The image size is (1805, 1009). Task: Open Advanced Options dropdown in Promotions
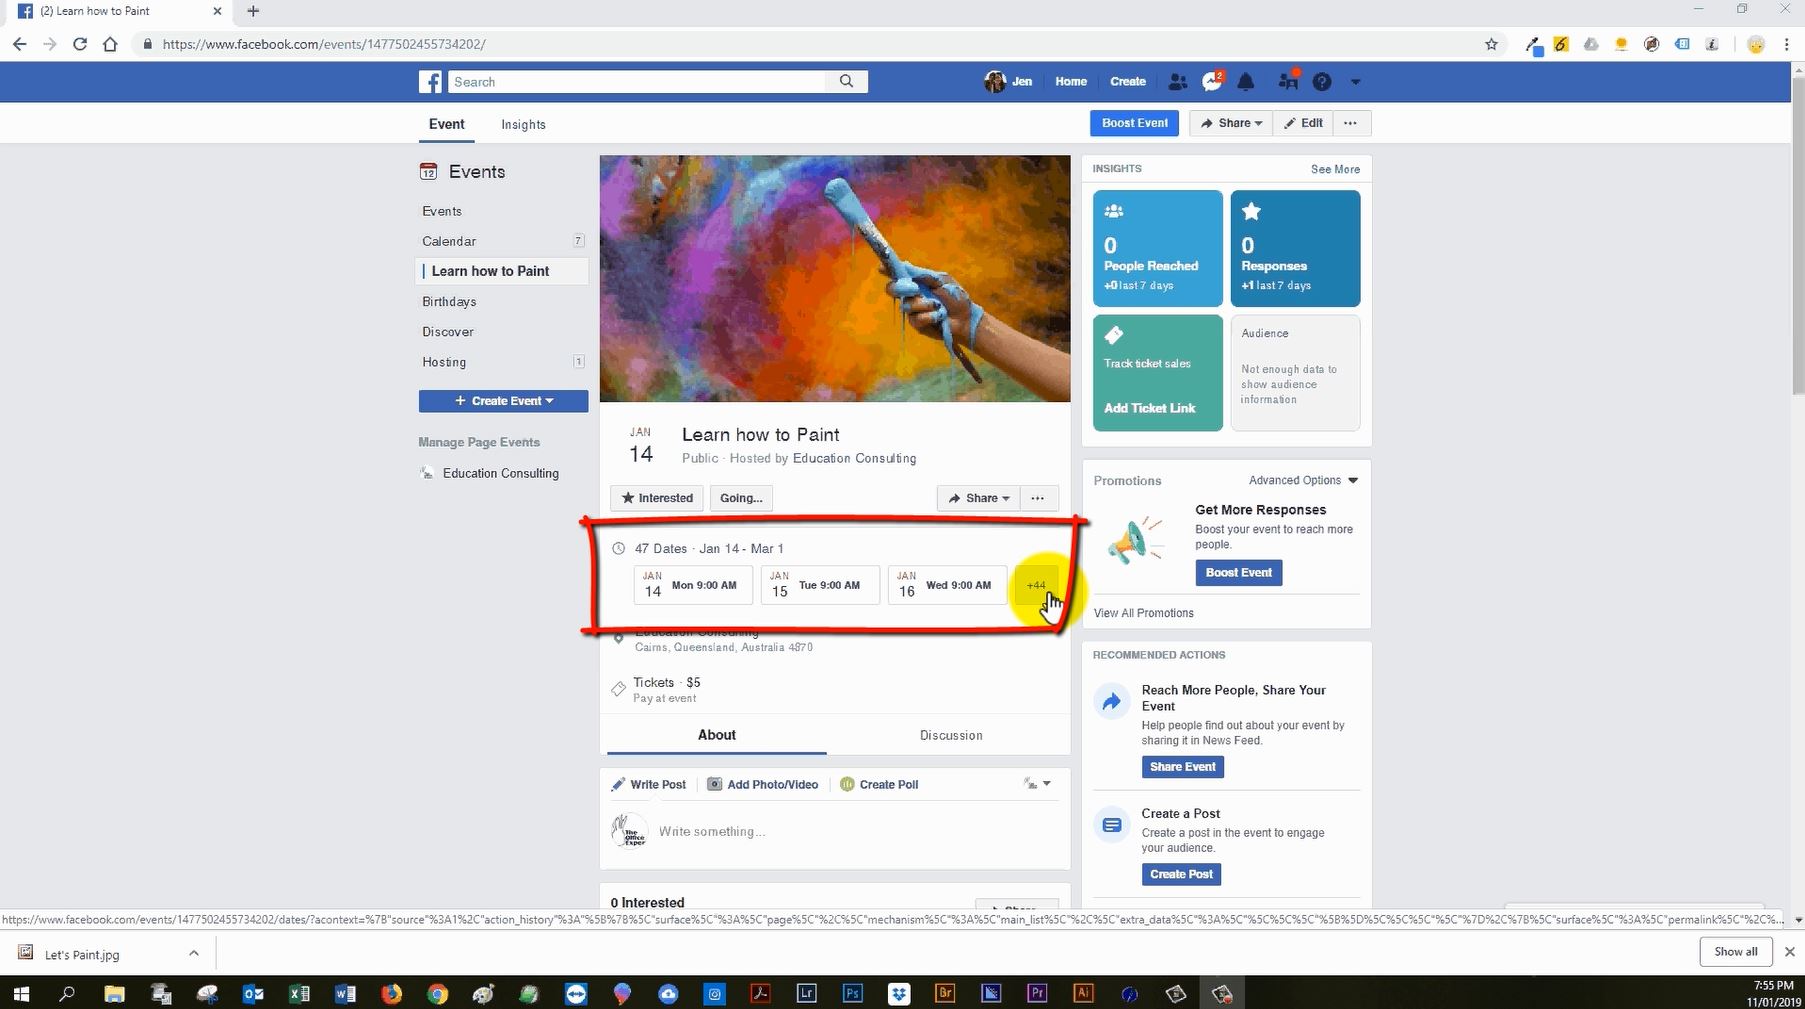[1304, 481]
